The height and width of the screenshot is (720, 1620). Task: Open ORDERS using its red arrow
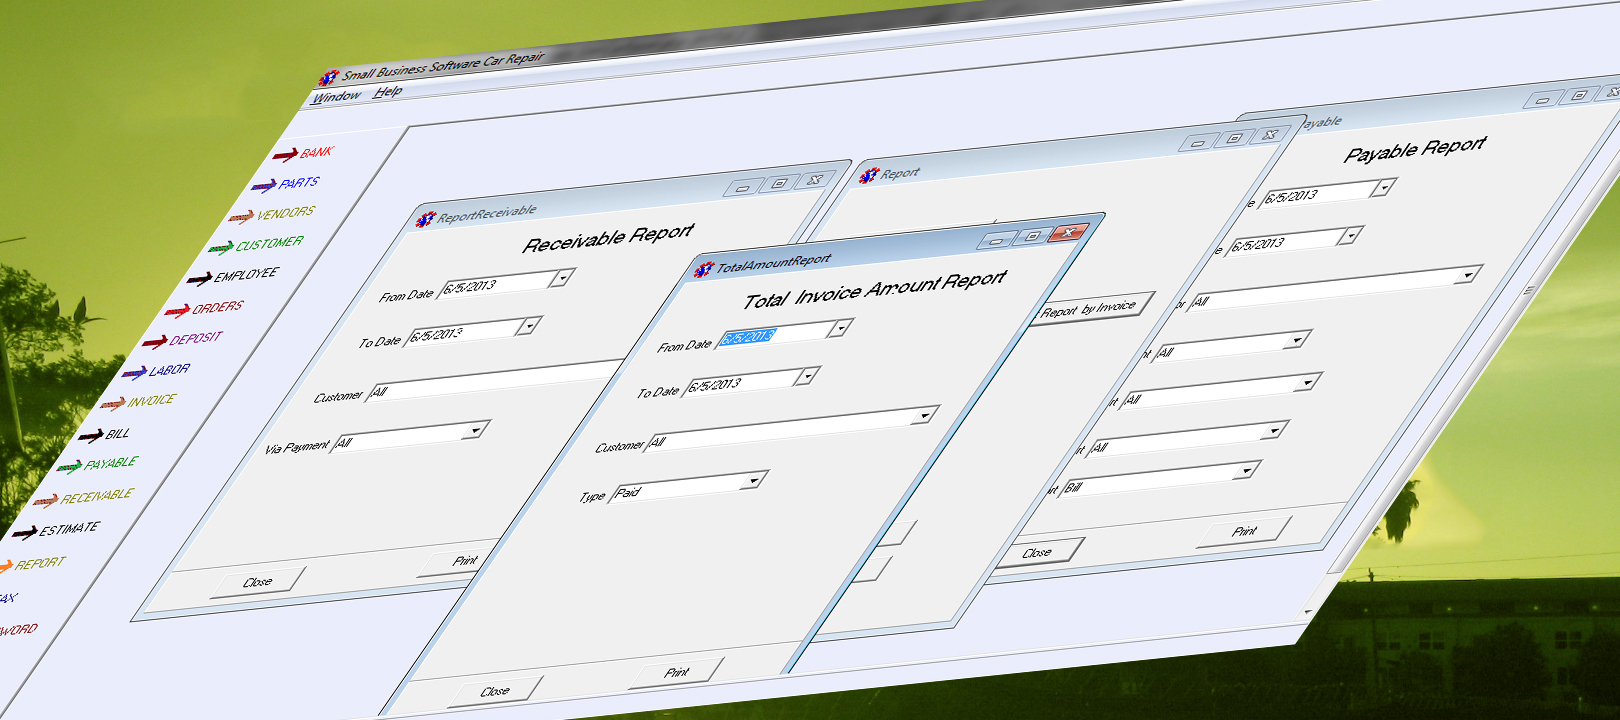pyautogui.click(x=177, y=311)
